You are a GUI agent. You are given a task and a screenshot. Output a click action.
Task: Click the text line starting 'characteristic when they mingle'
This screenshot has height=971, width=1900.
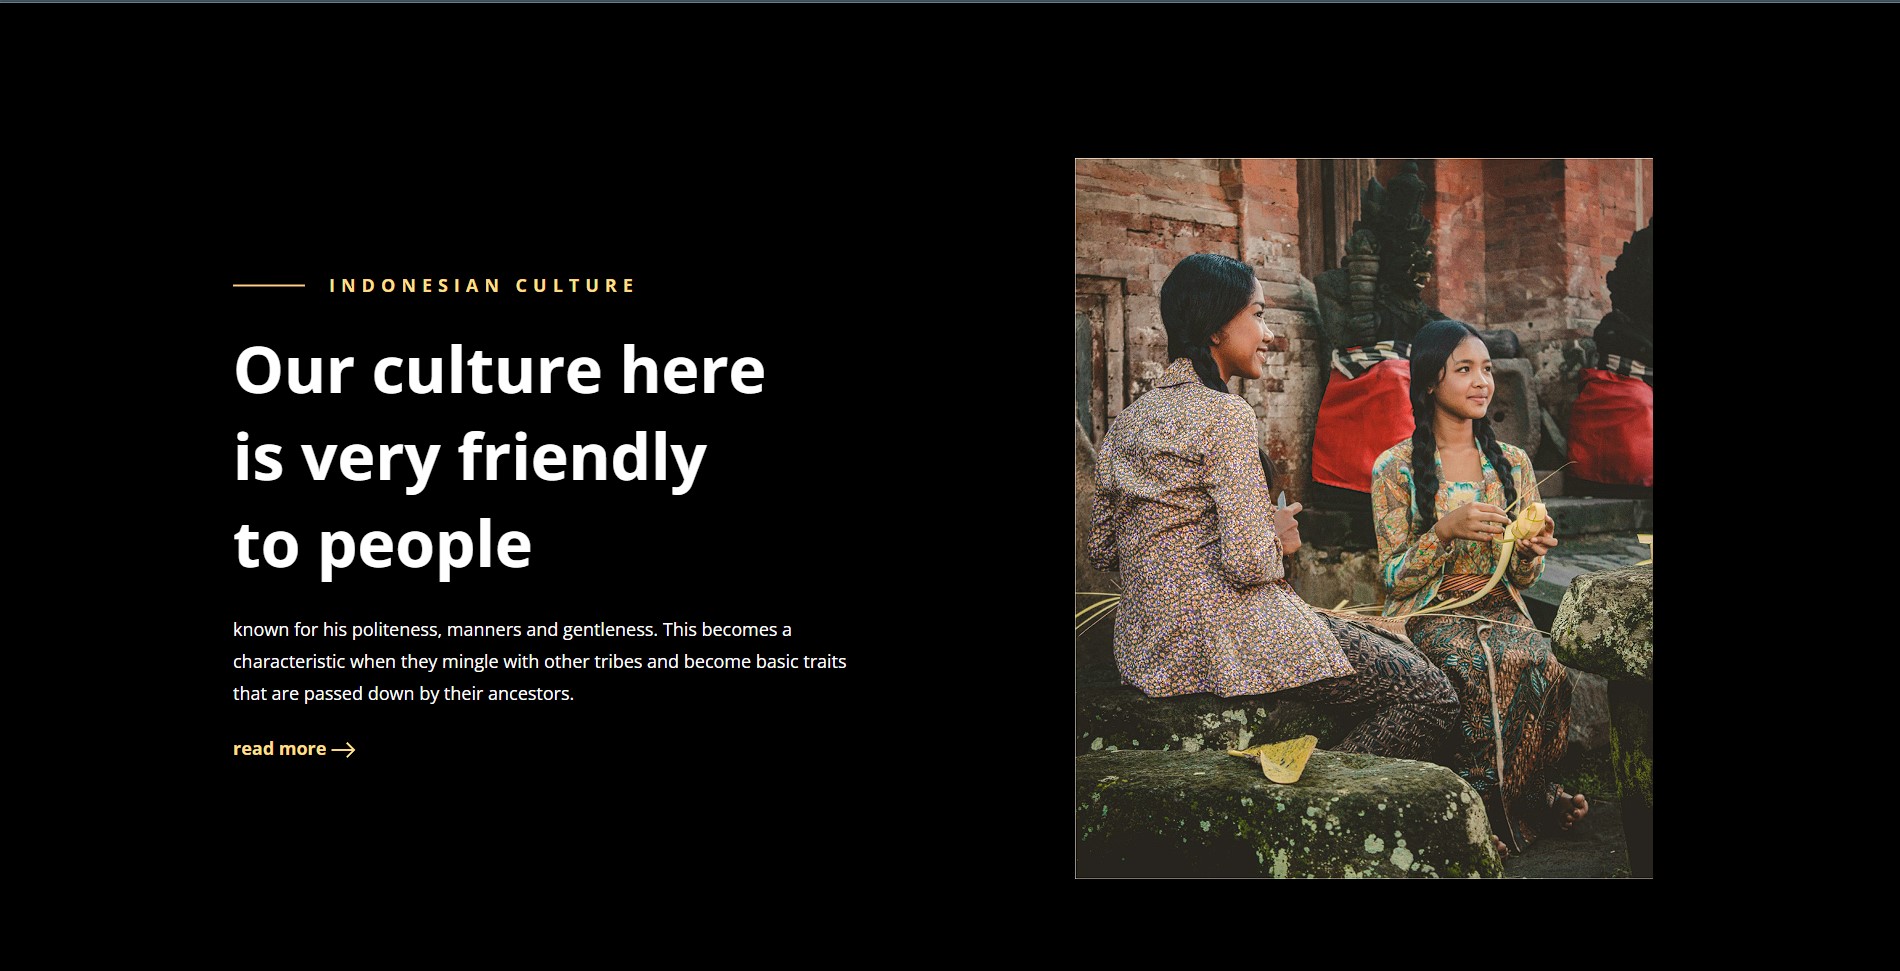pyautogui.click(x=540, y=662)
